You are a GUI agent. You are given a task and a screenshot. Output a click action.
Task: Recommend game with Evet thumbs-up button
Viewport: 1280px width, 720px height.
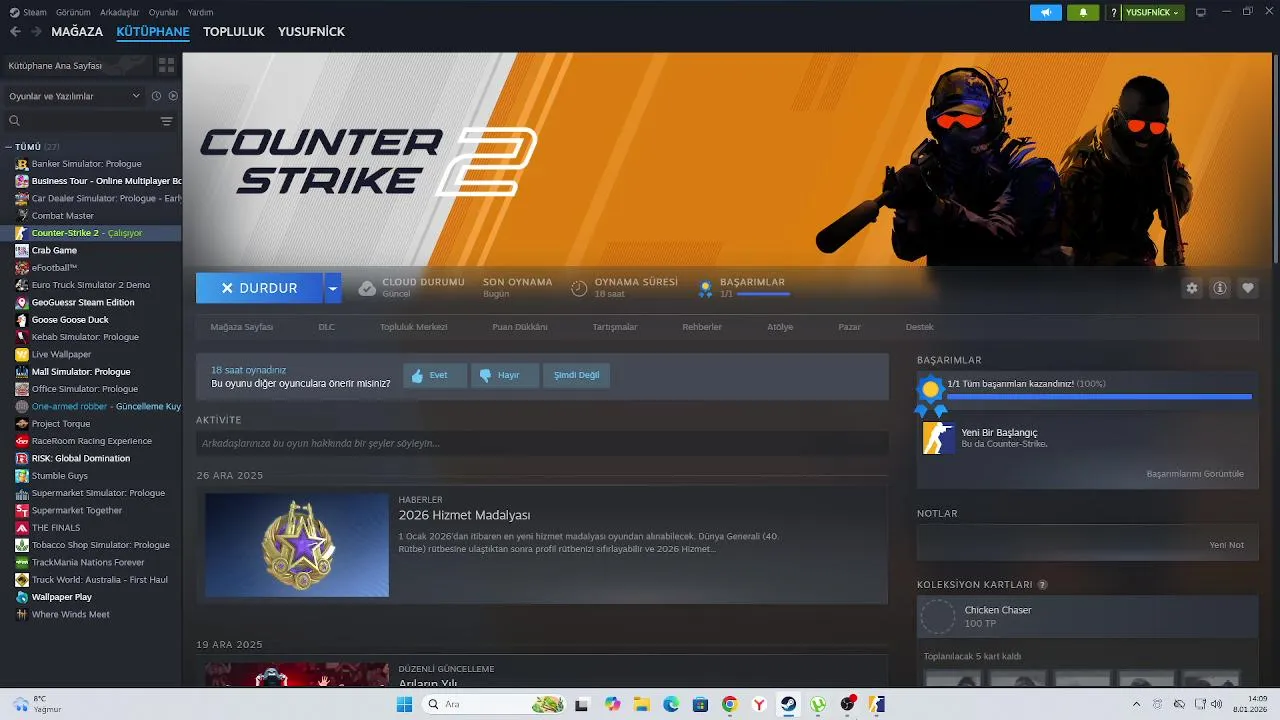click(x=435, y=376)
